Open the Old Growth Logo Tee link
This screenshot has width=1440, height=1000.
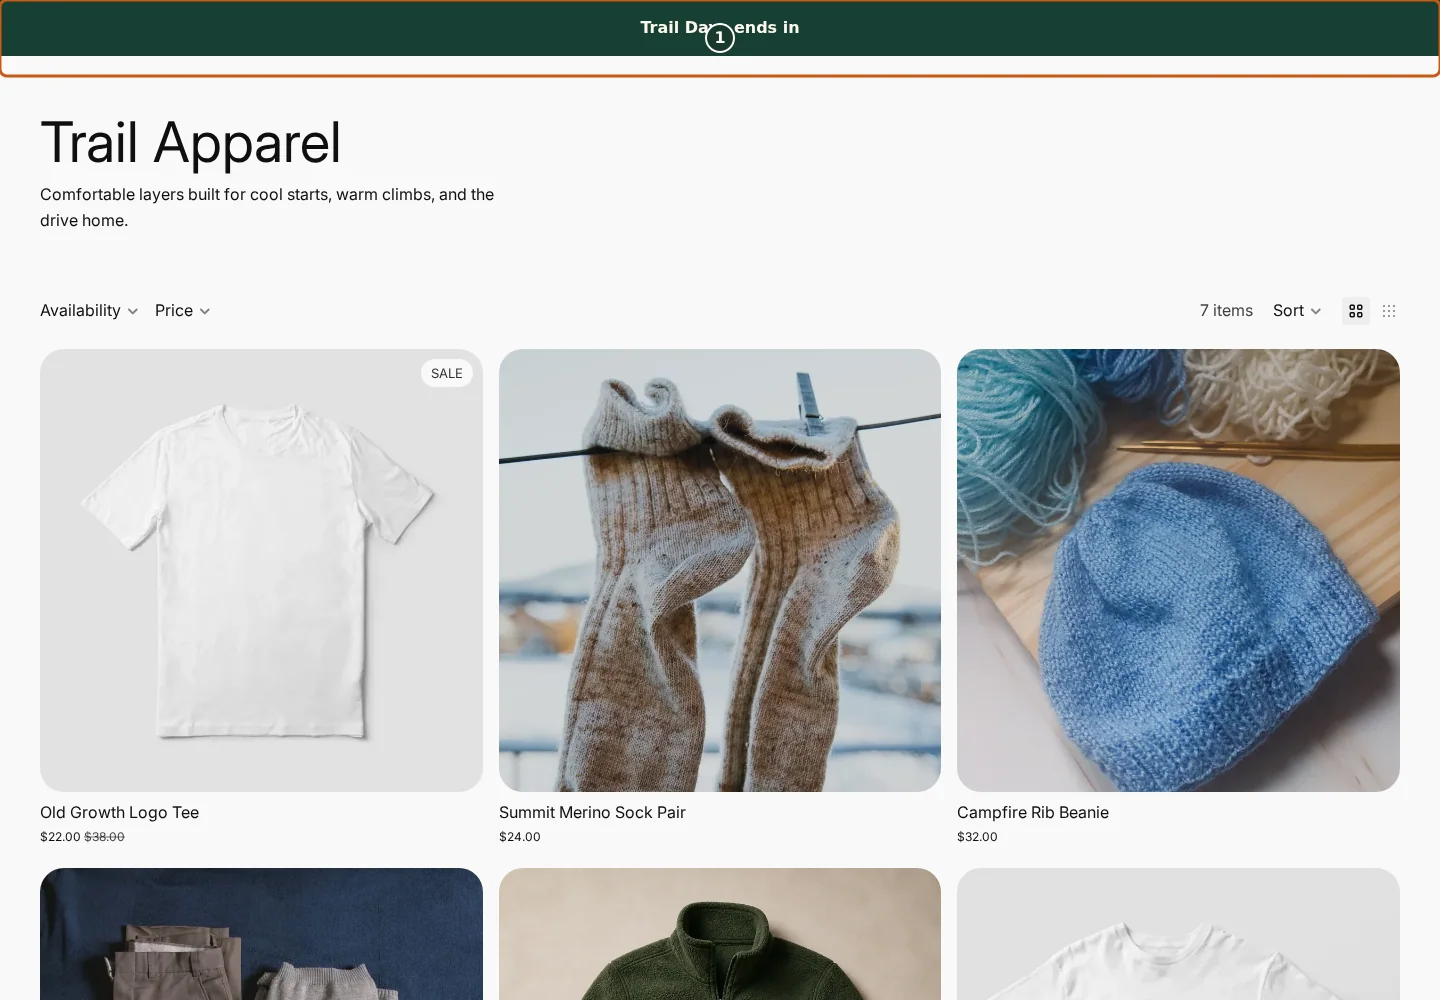(x=120, y=812)
